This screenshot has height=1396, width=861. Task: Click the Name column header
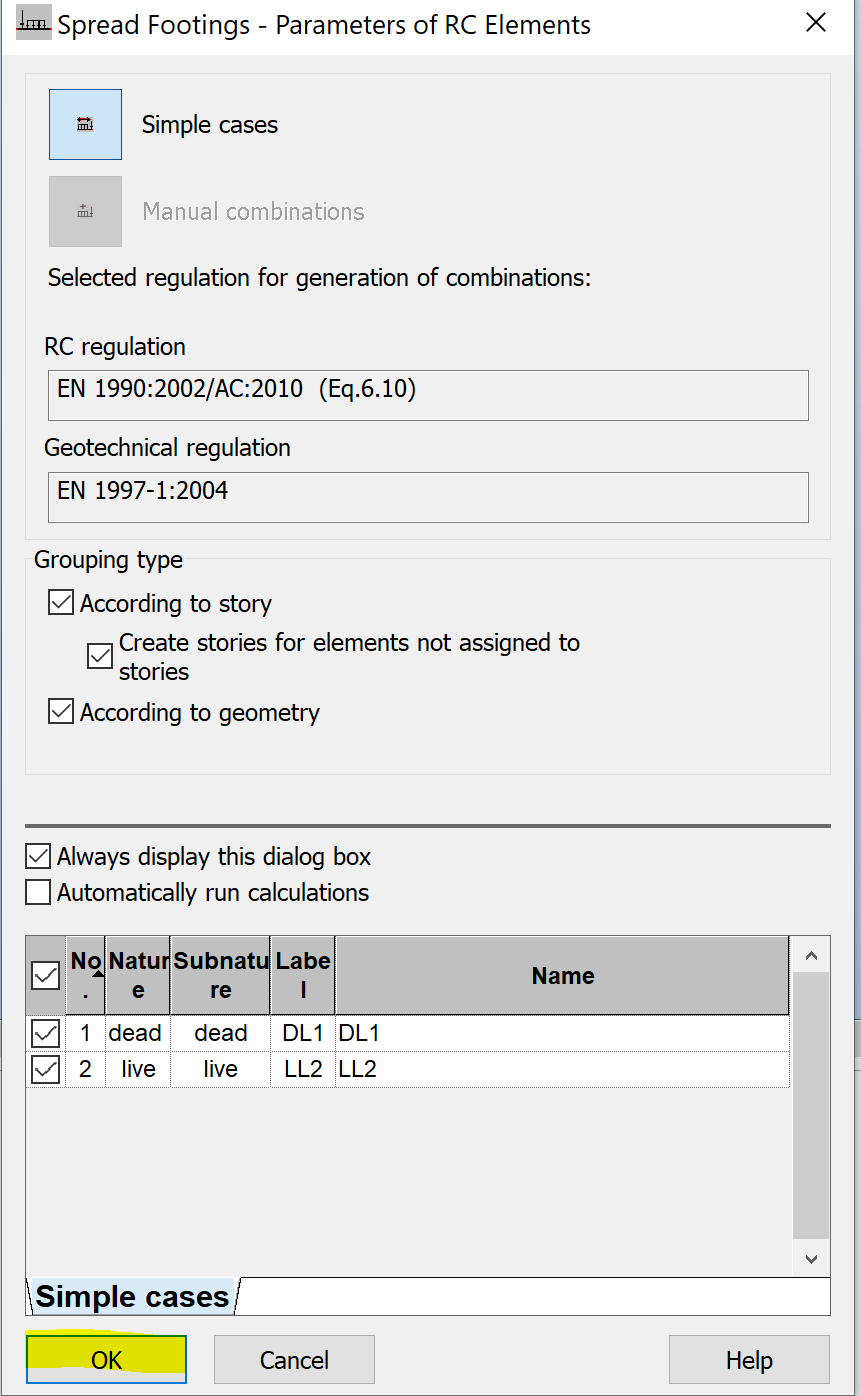pos(562,975)
